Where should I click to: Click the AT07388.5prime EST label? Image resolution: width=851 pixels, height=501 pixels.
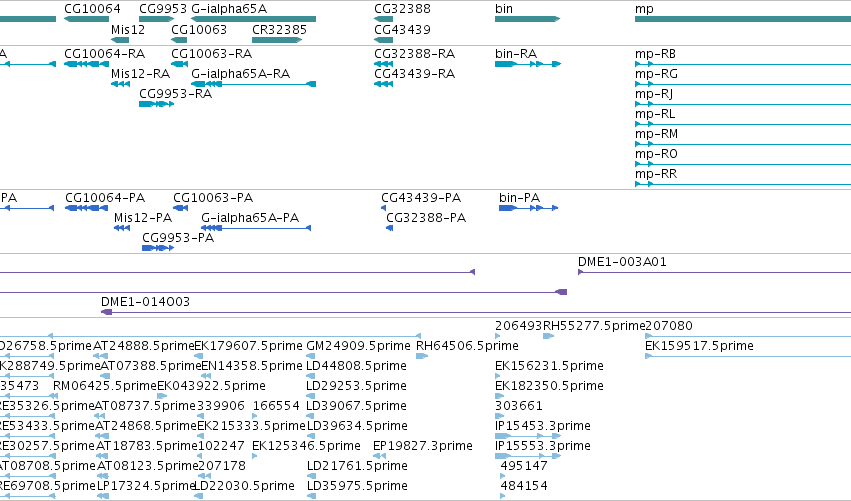[x=150, y=366]
